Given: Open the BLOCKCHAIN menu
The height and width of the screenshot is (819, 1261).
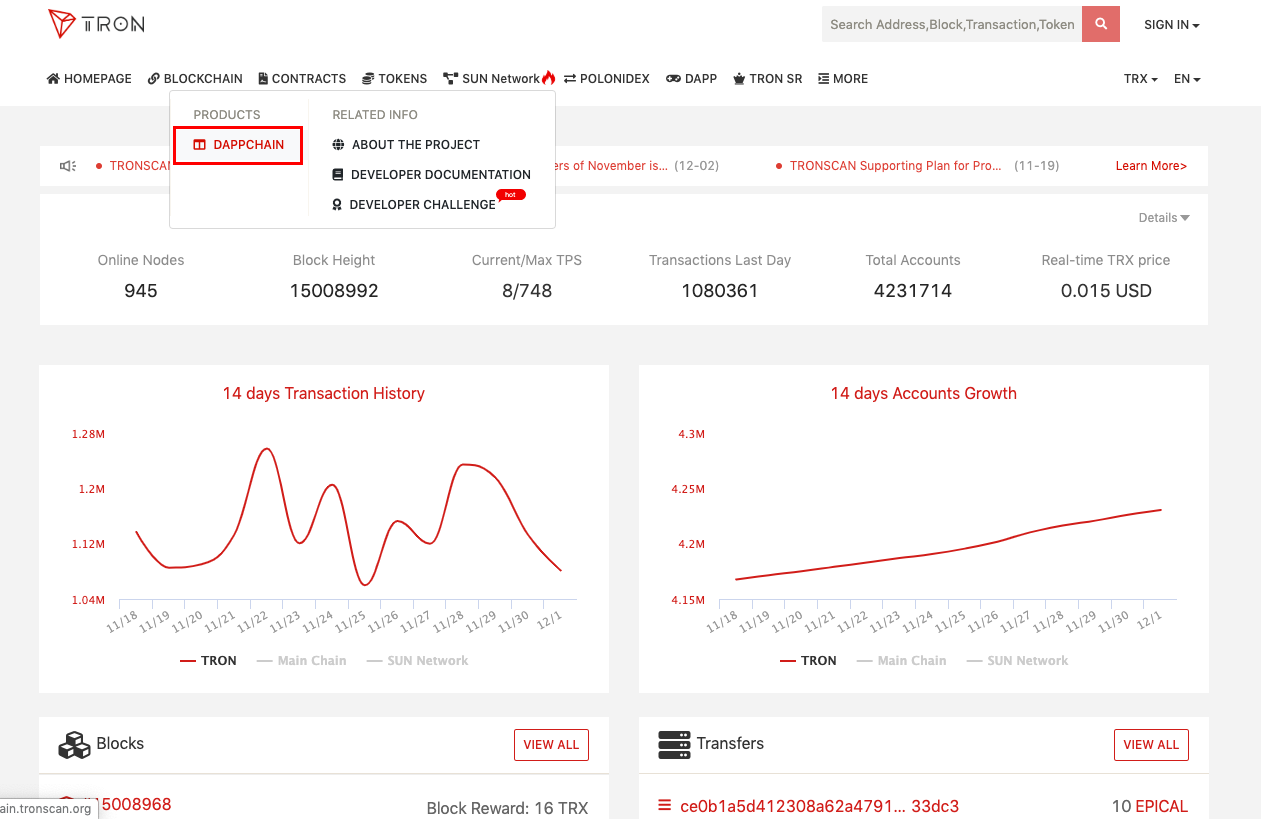Looking at the screenshot, I should pyautogui.click(x=195, y=79).
